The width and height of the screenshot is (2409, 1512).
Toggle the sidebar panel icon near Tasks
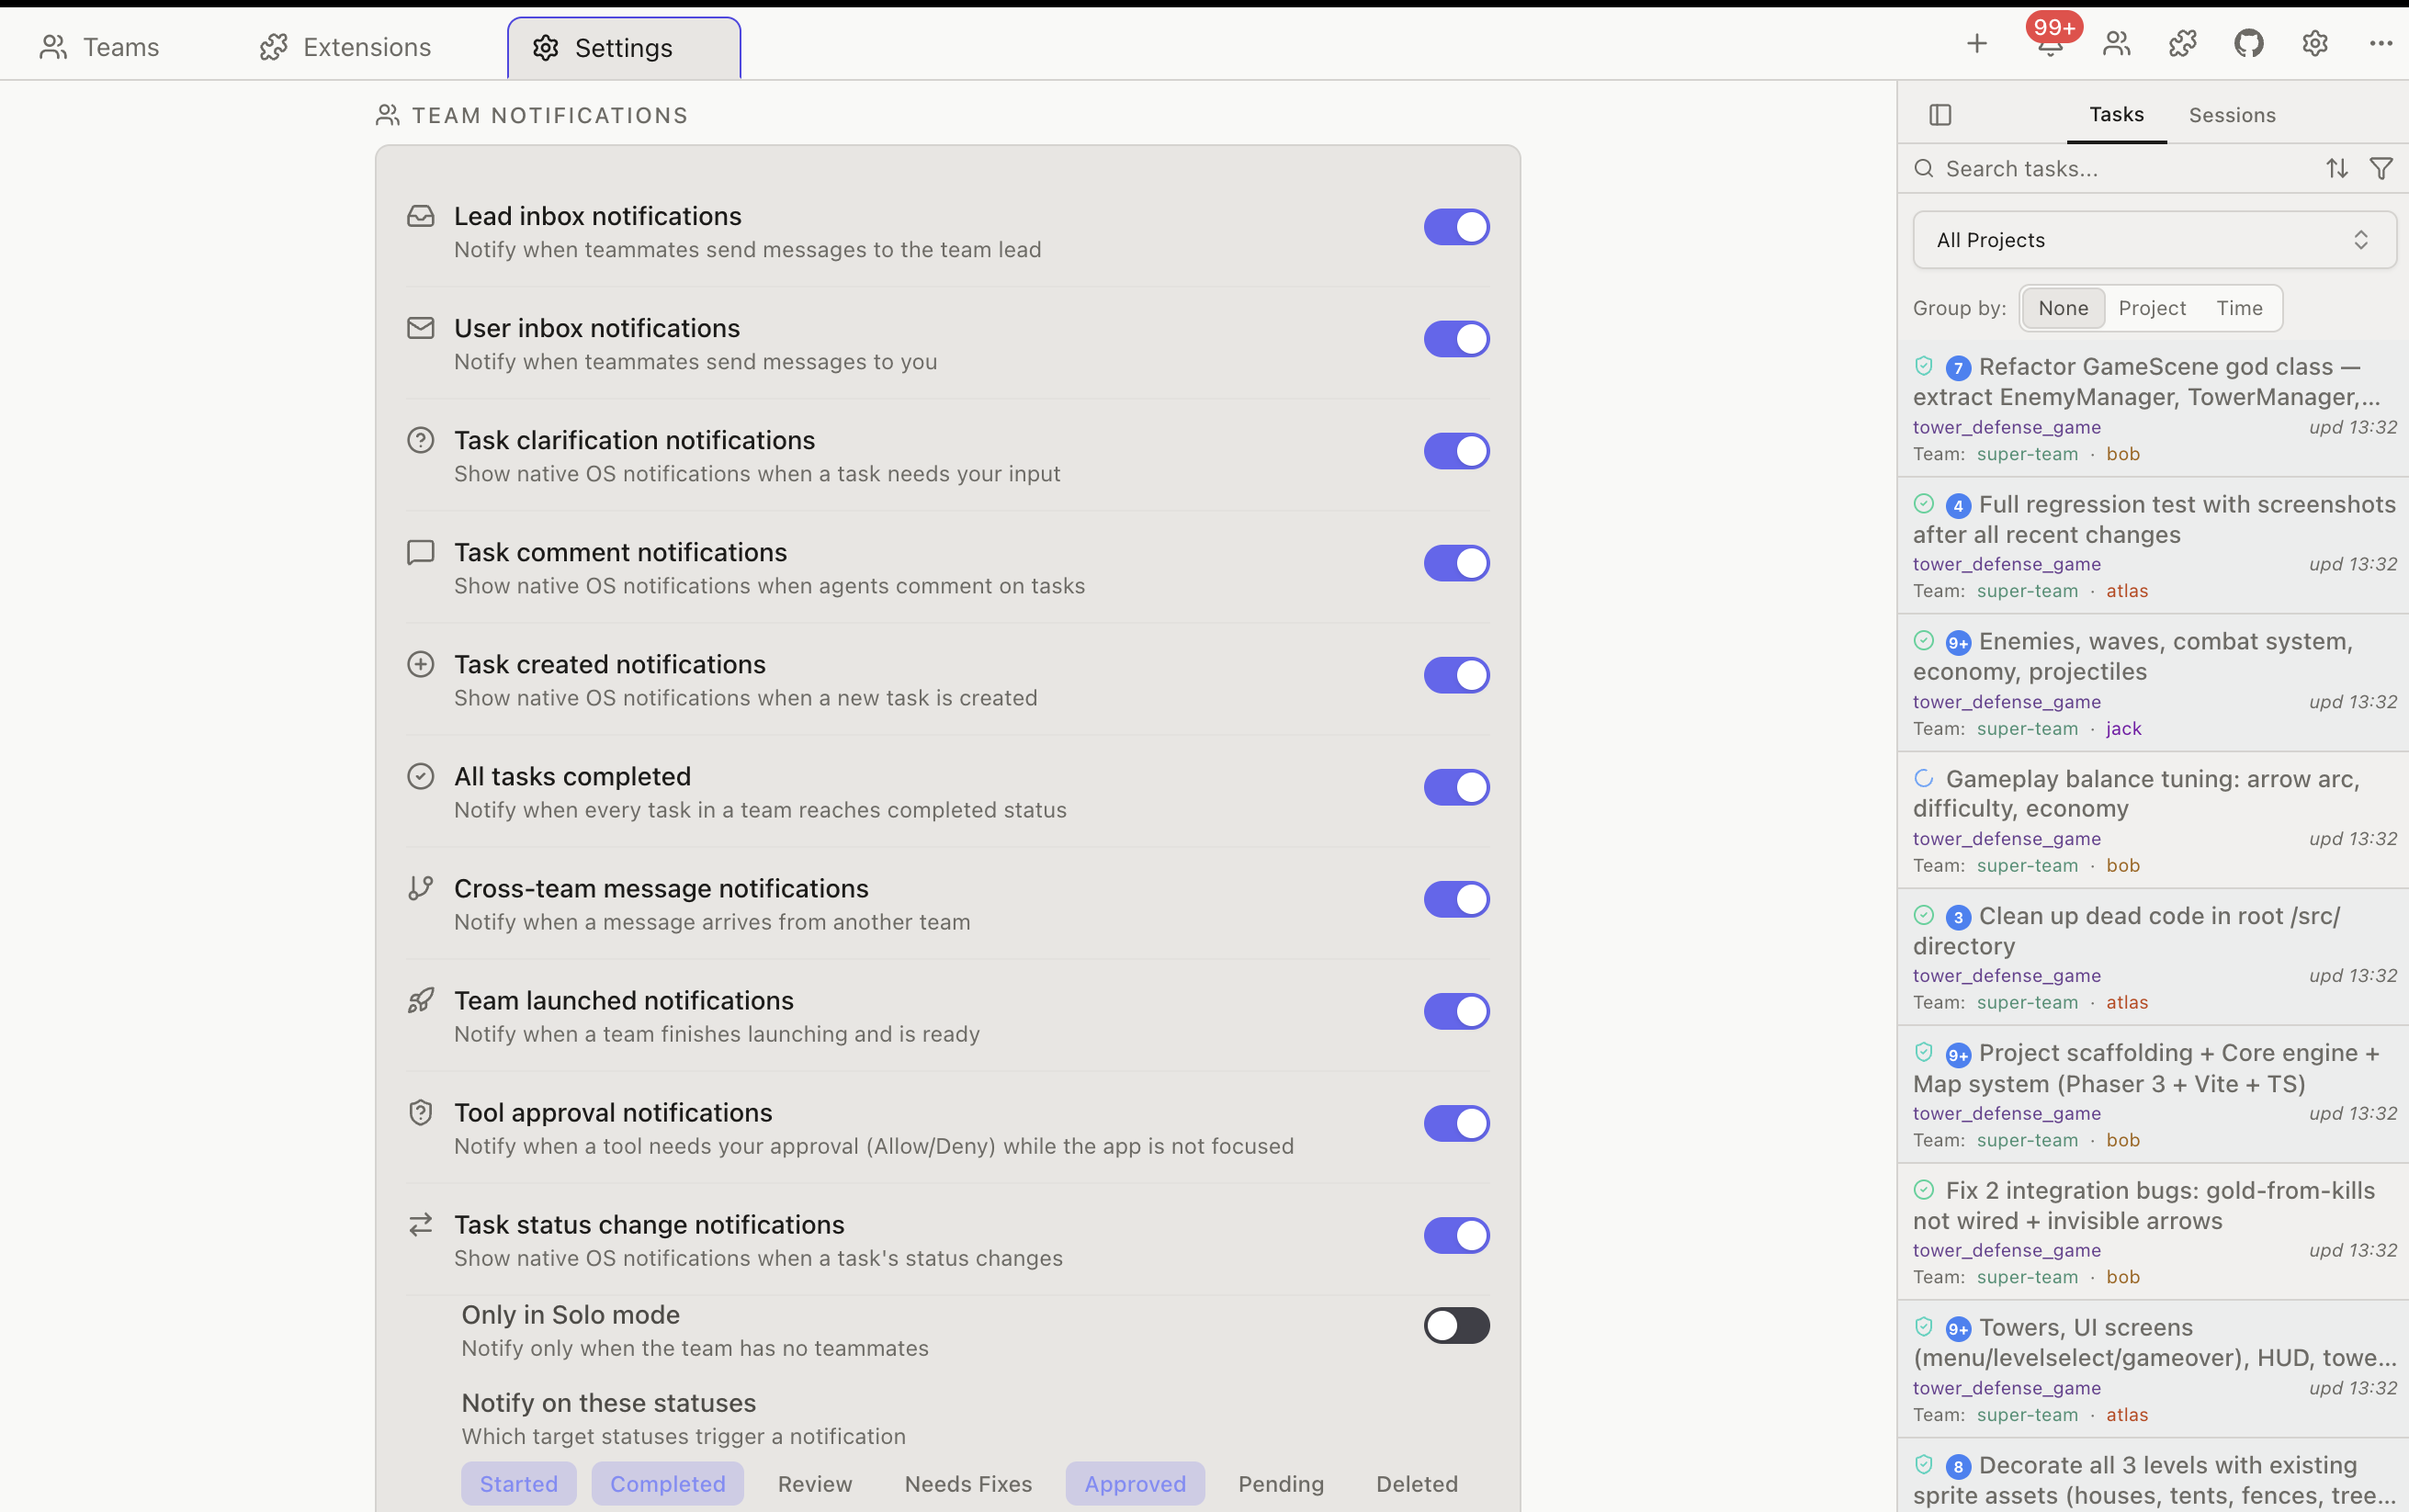coord(1941,114)
